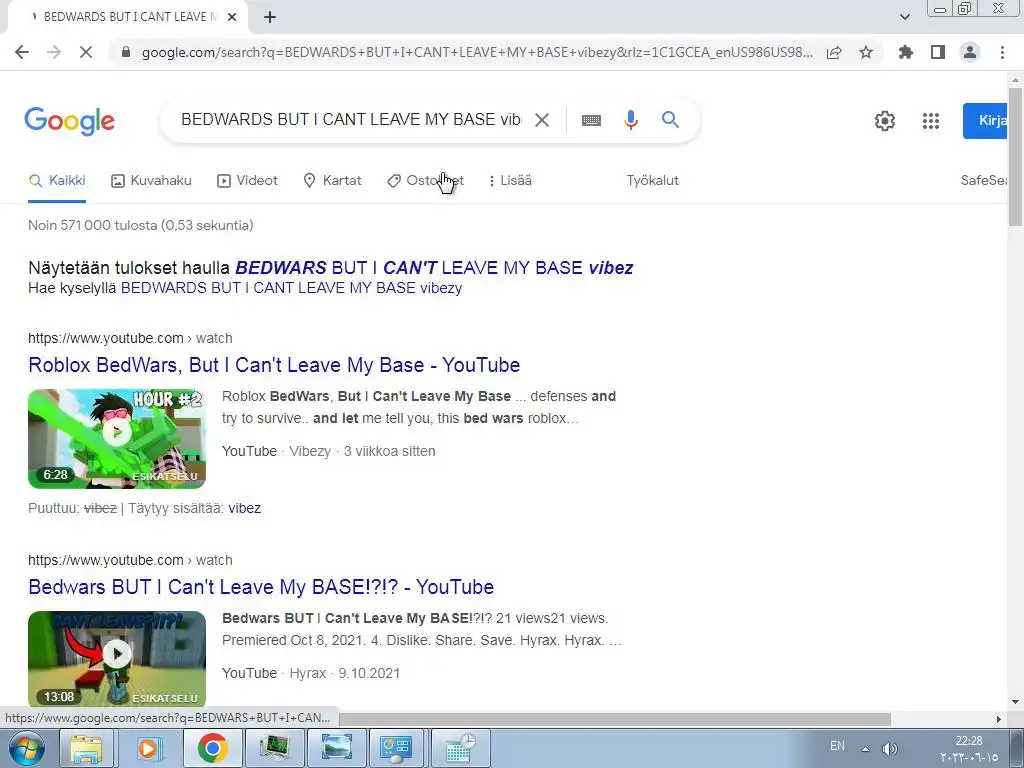The height and width of the screenshot is (768, 1024).
Task: Open Google apps grid
Action: [x=931, y=121]
